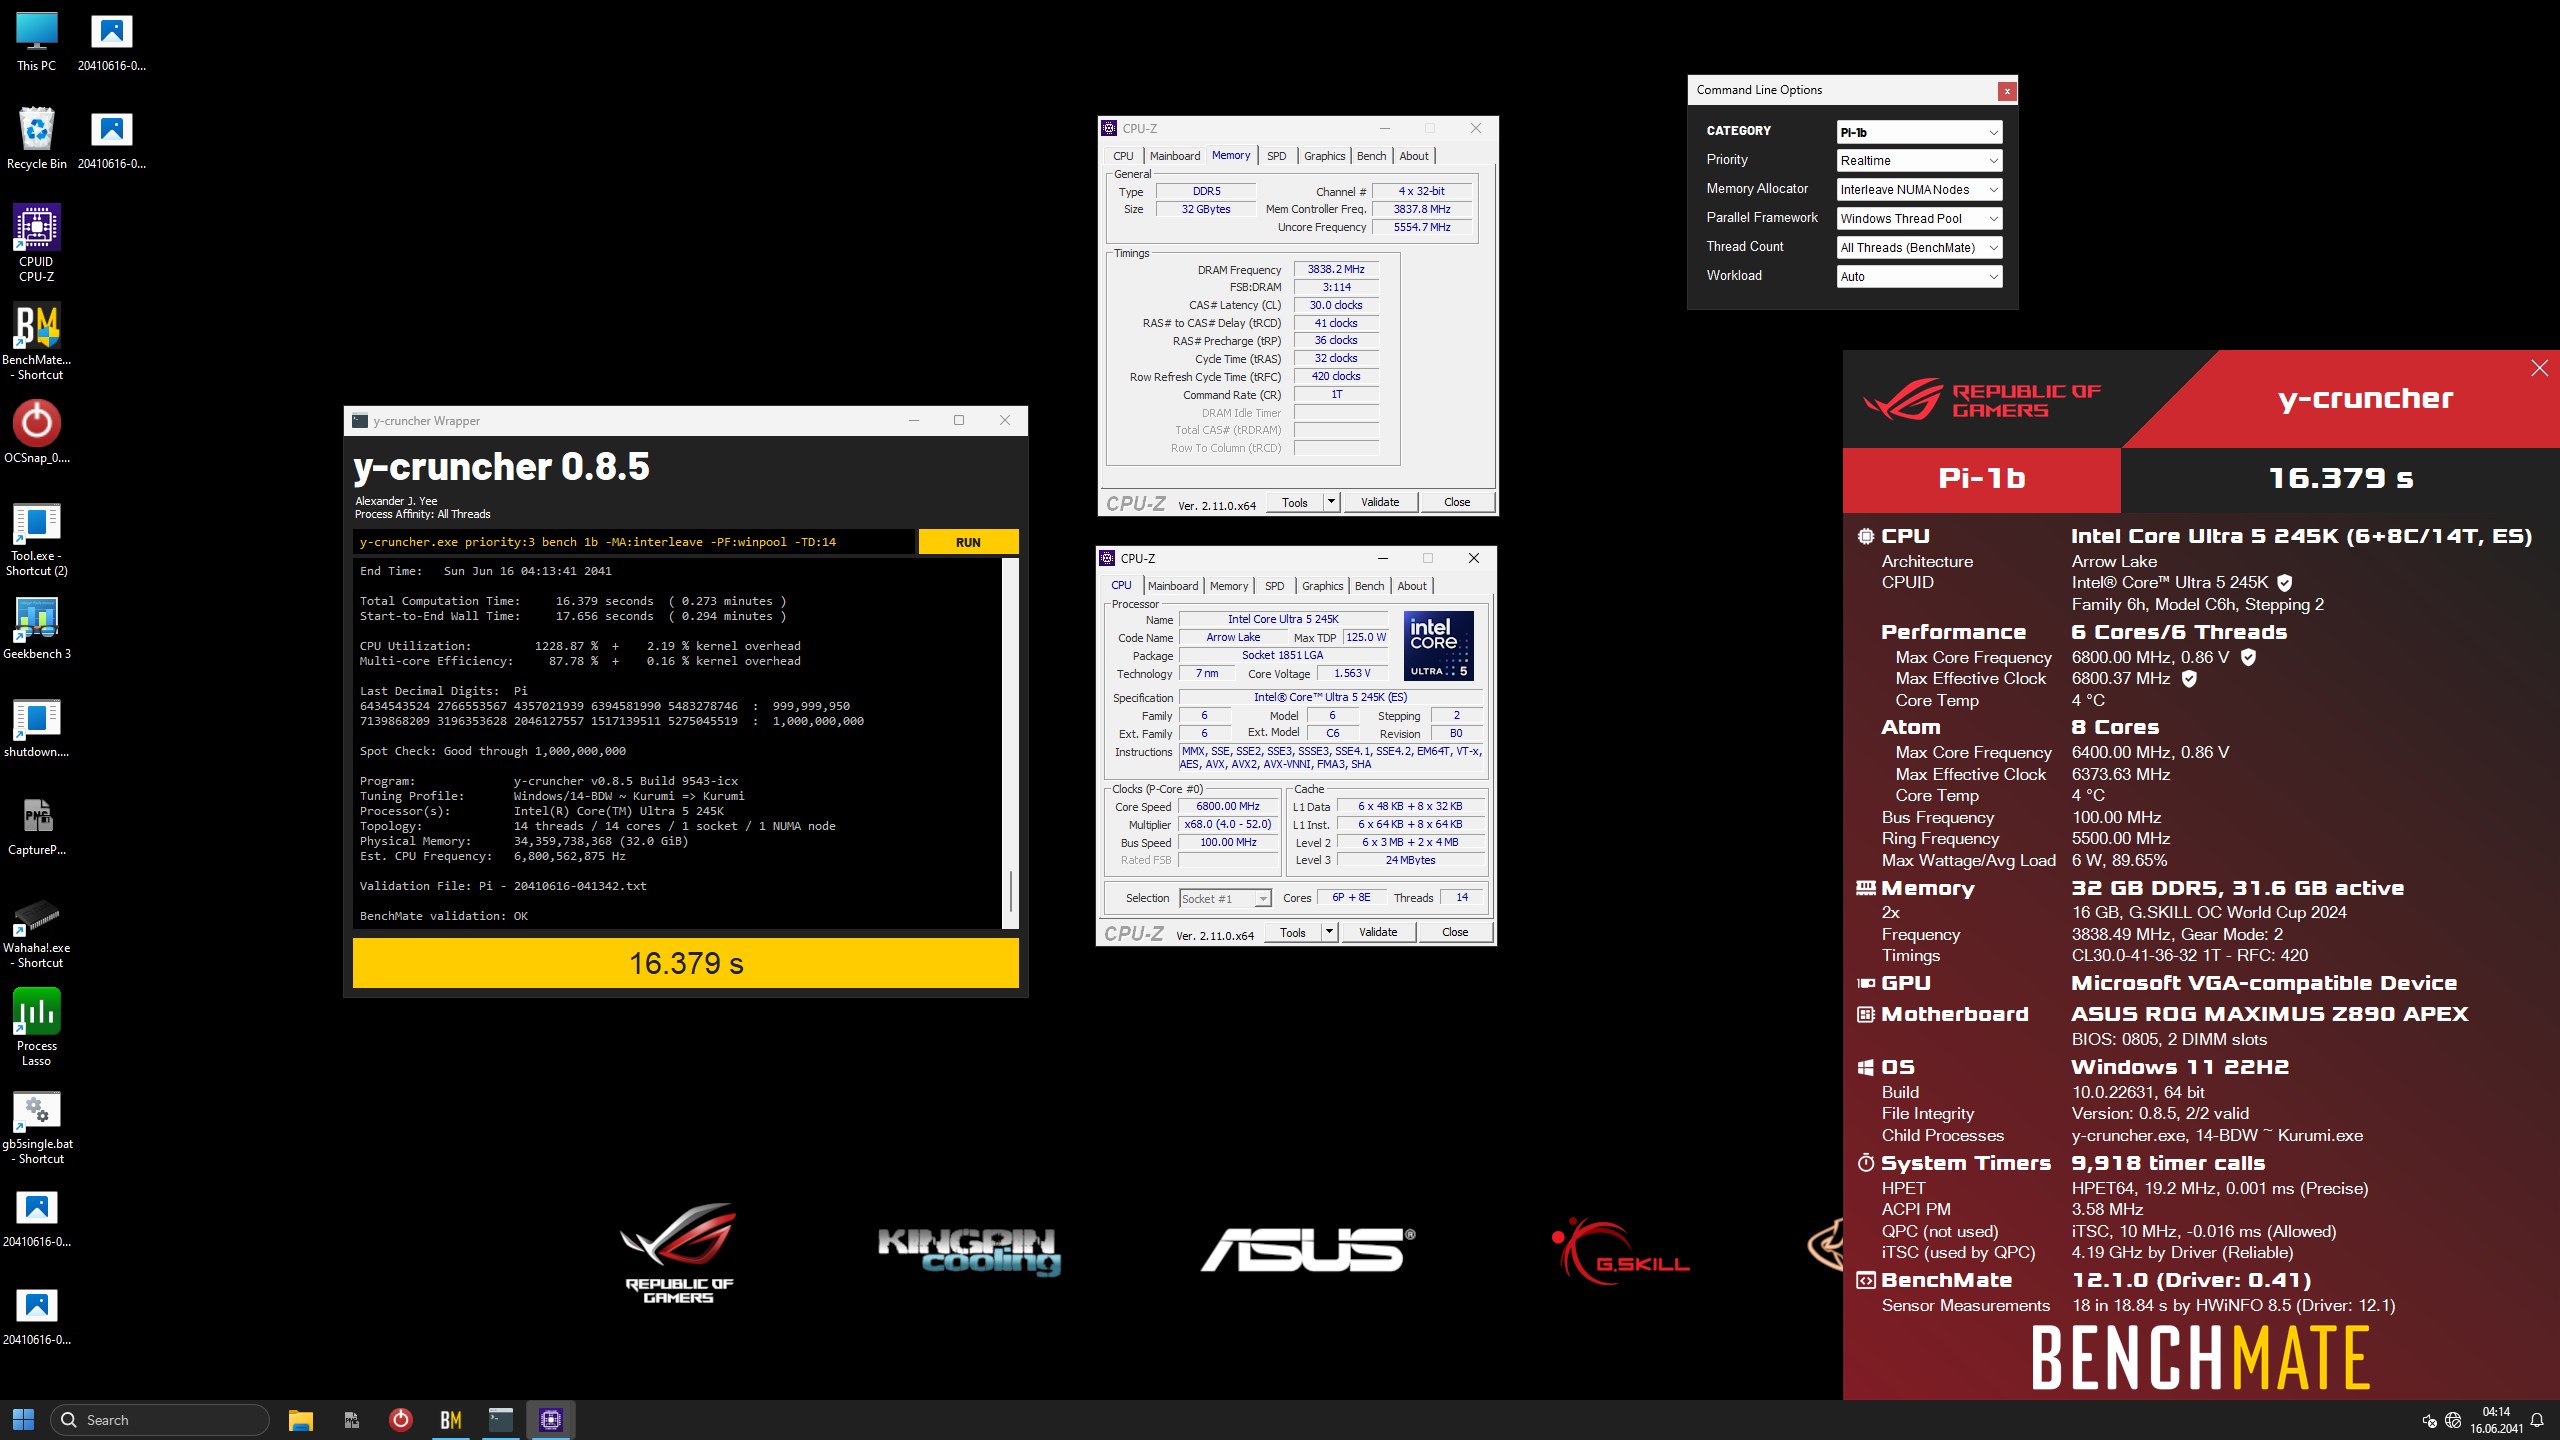Launch Wahaha!.exe shortcut icon

click(x=37, y=932)
